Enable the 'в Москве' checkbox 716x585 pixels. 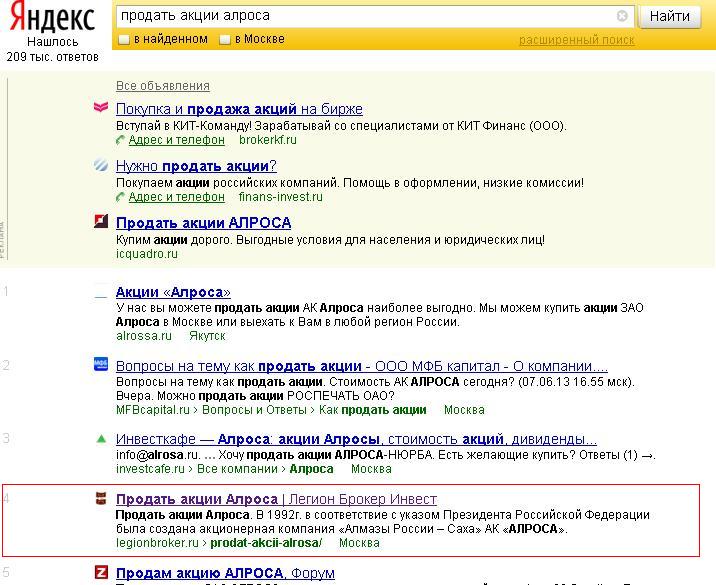225,40
